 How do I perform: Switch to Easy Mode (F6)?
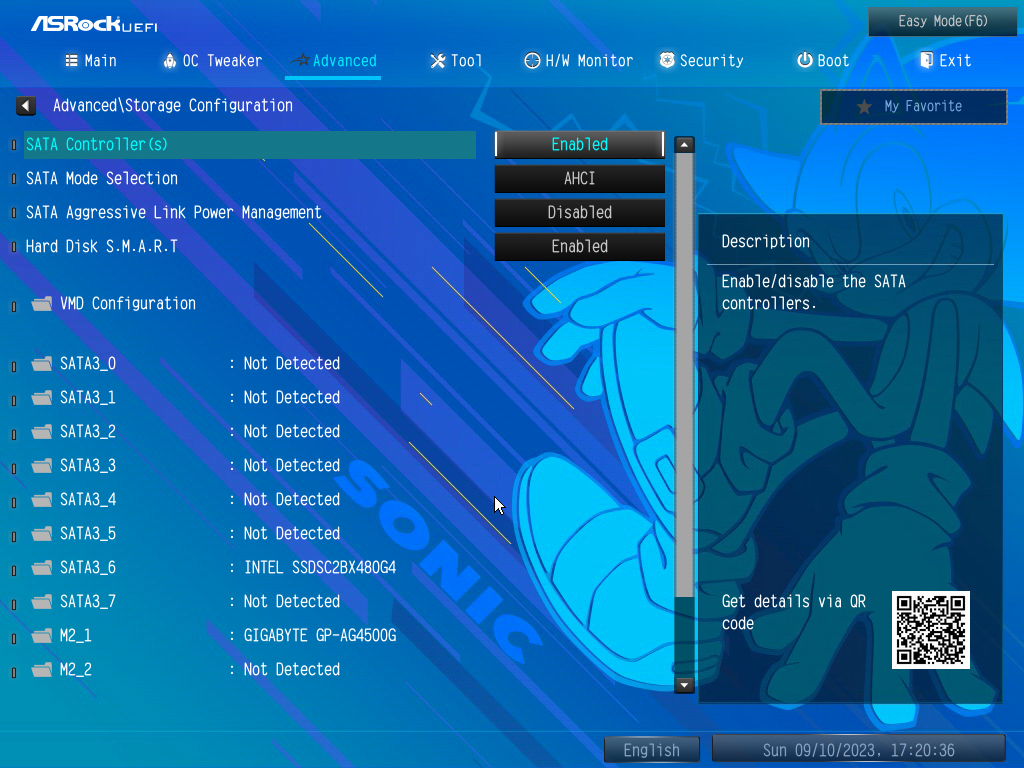point(942,22)
